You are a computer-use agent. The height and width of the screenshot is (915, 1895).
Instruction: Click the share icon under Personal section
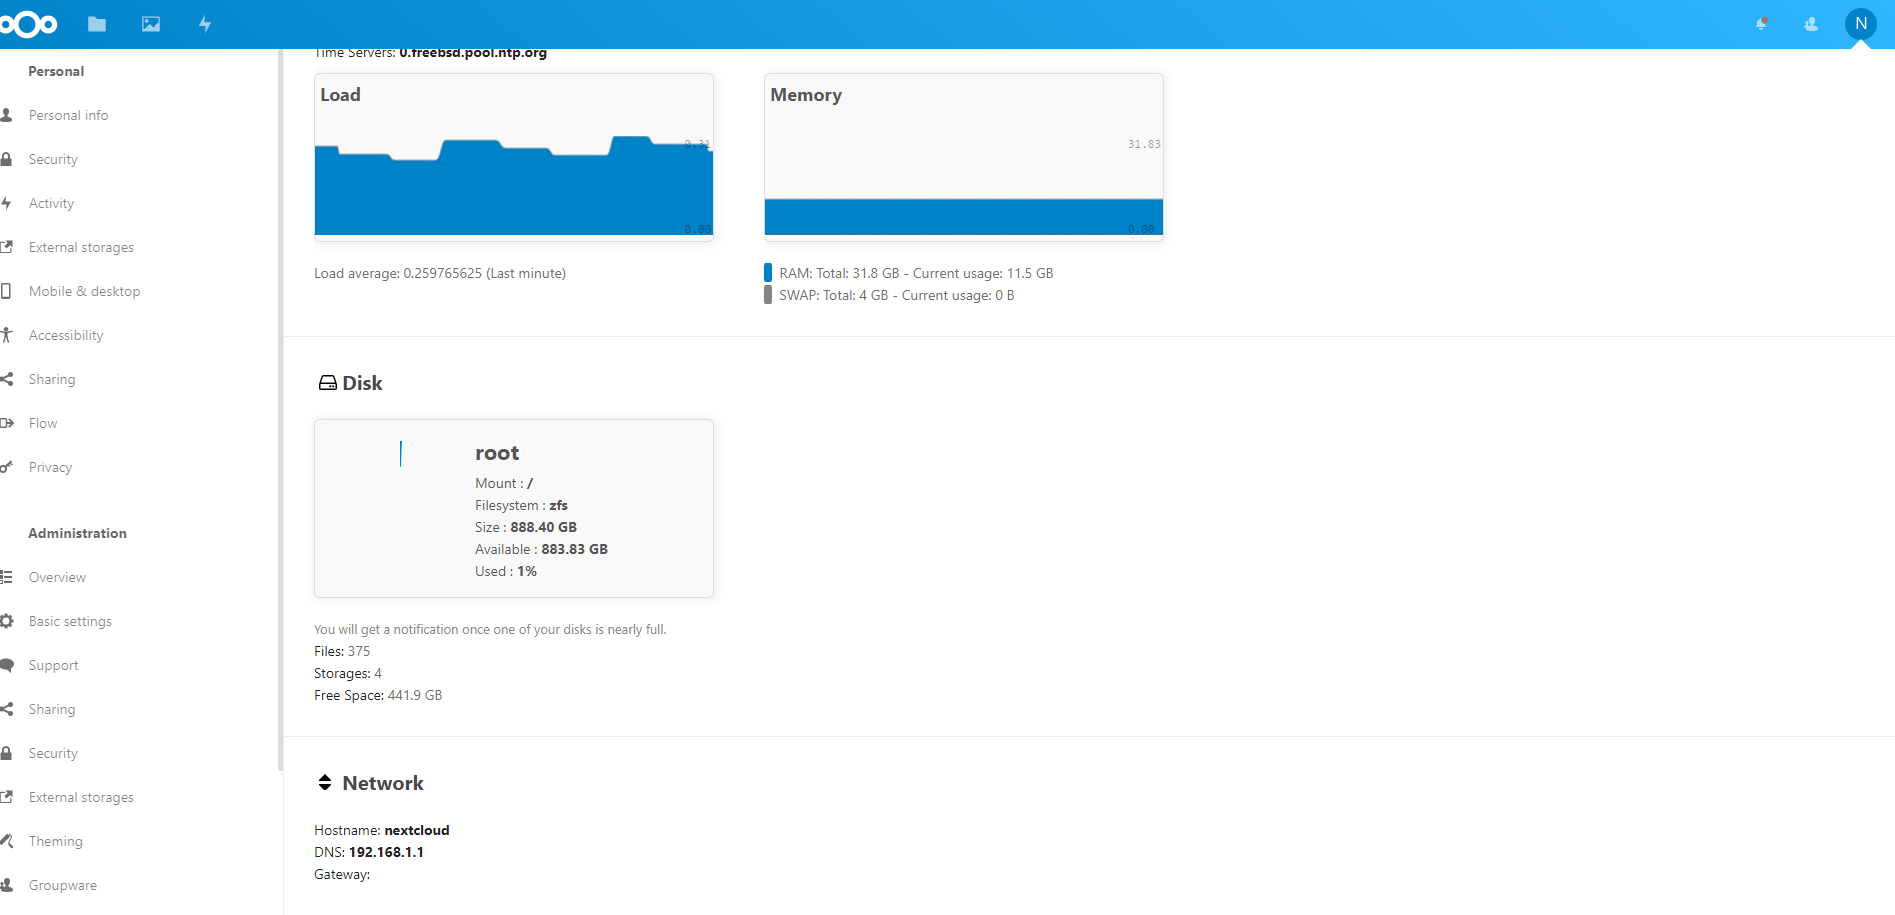point(6,379)
